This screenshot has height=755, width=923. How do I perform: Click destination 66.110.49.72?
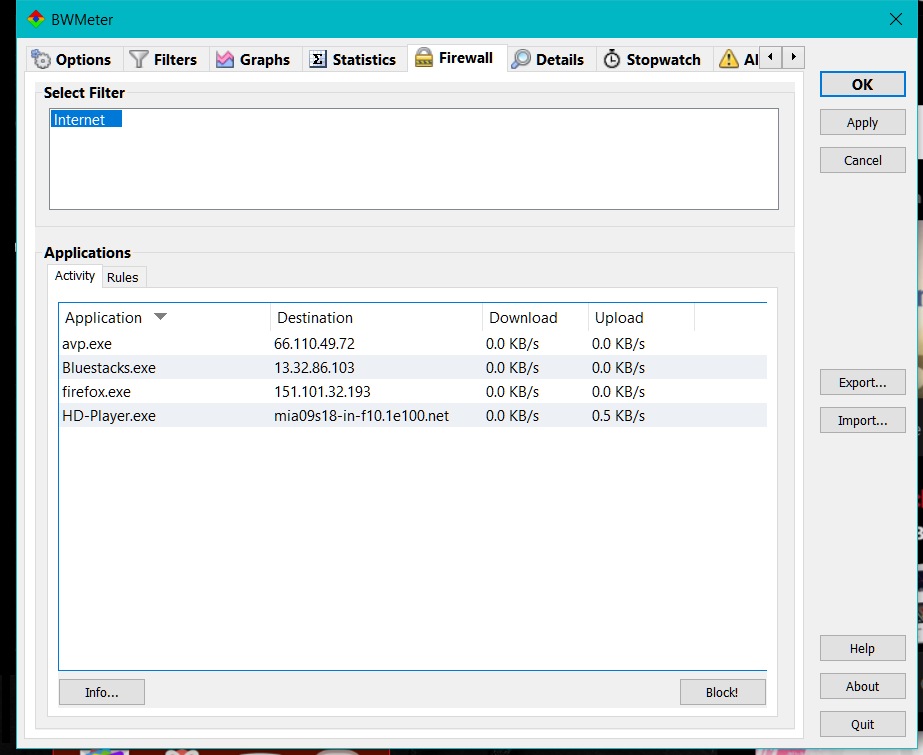[x=314, y=344]
